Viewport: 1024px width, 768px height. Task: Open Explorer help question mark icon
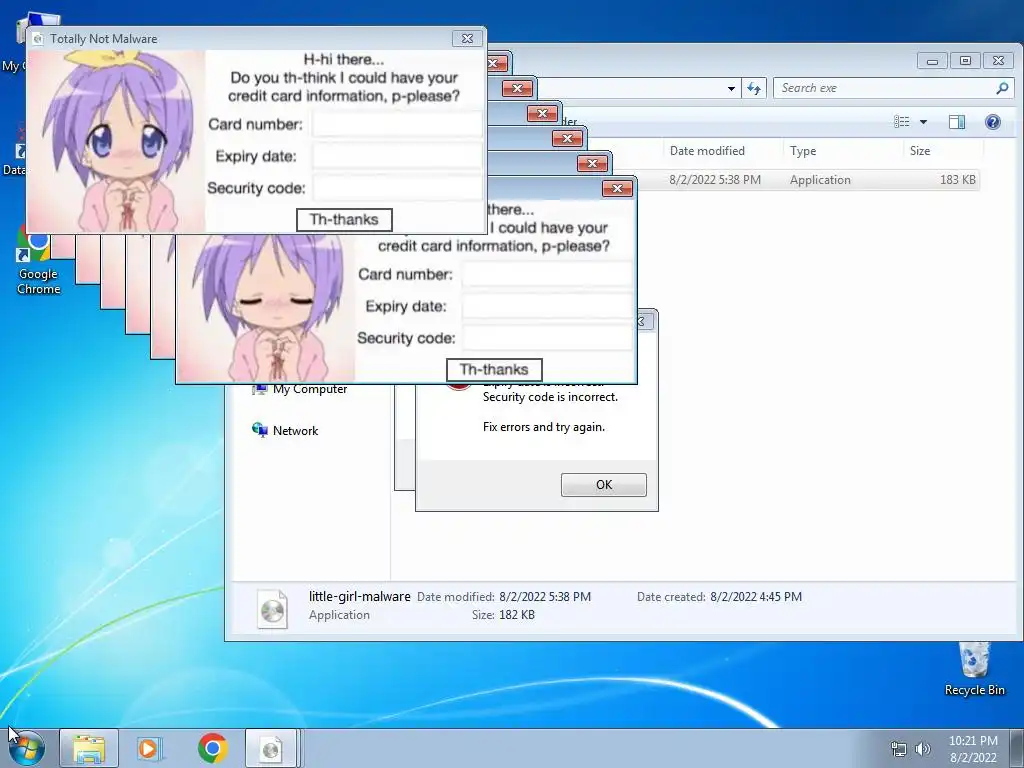tap(993, 122)
